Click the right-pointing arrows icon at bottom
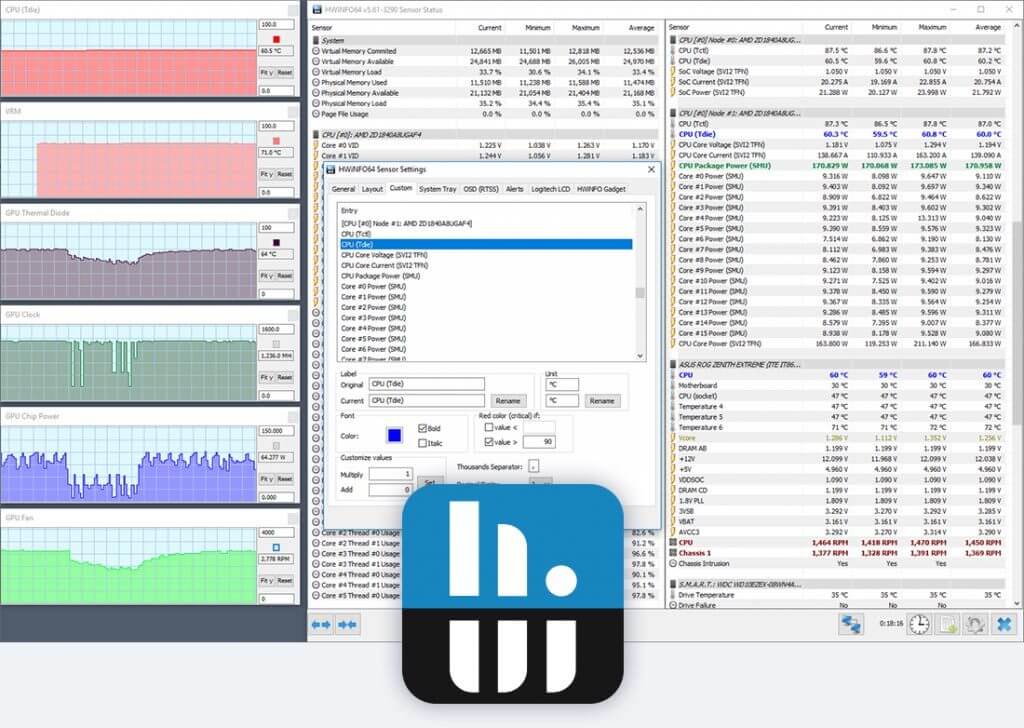The image size is (1024, 728). pyautogui.click(x=345, y=625)
